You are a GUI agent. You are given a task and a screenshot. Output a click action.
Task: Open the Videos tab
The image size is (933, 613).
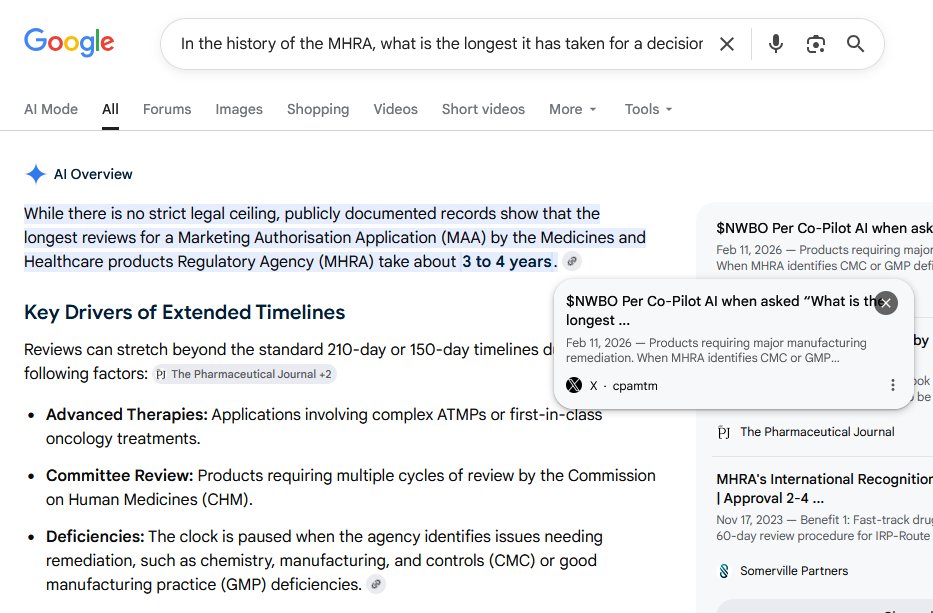(x=396, y=109)
